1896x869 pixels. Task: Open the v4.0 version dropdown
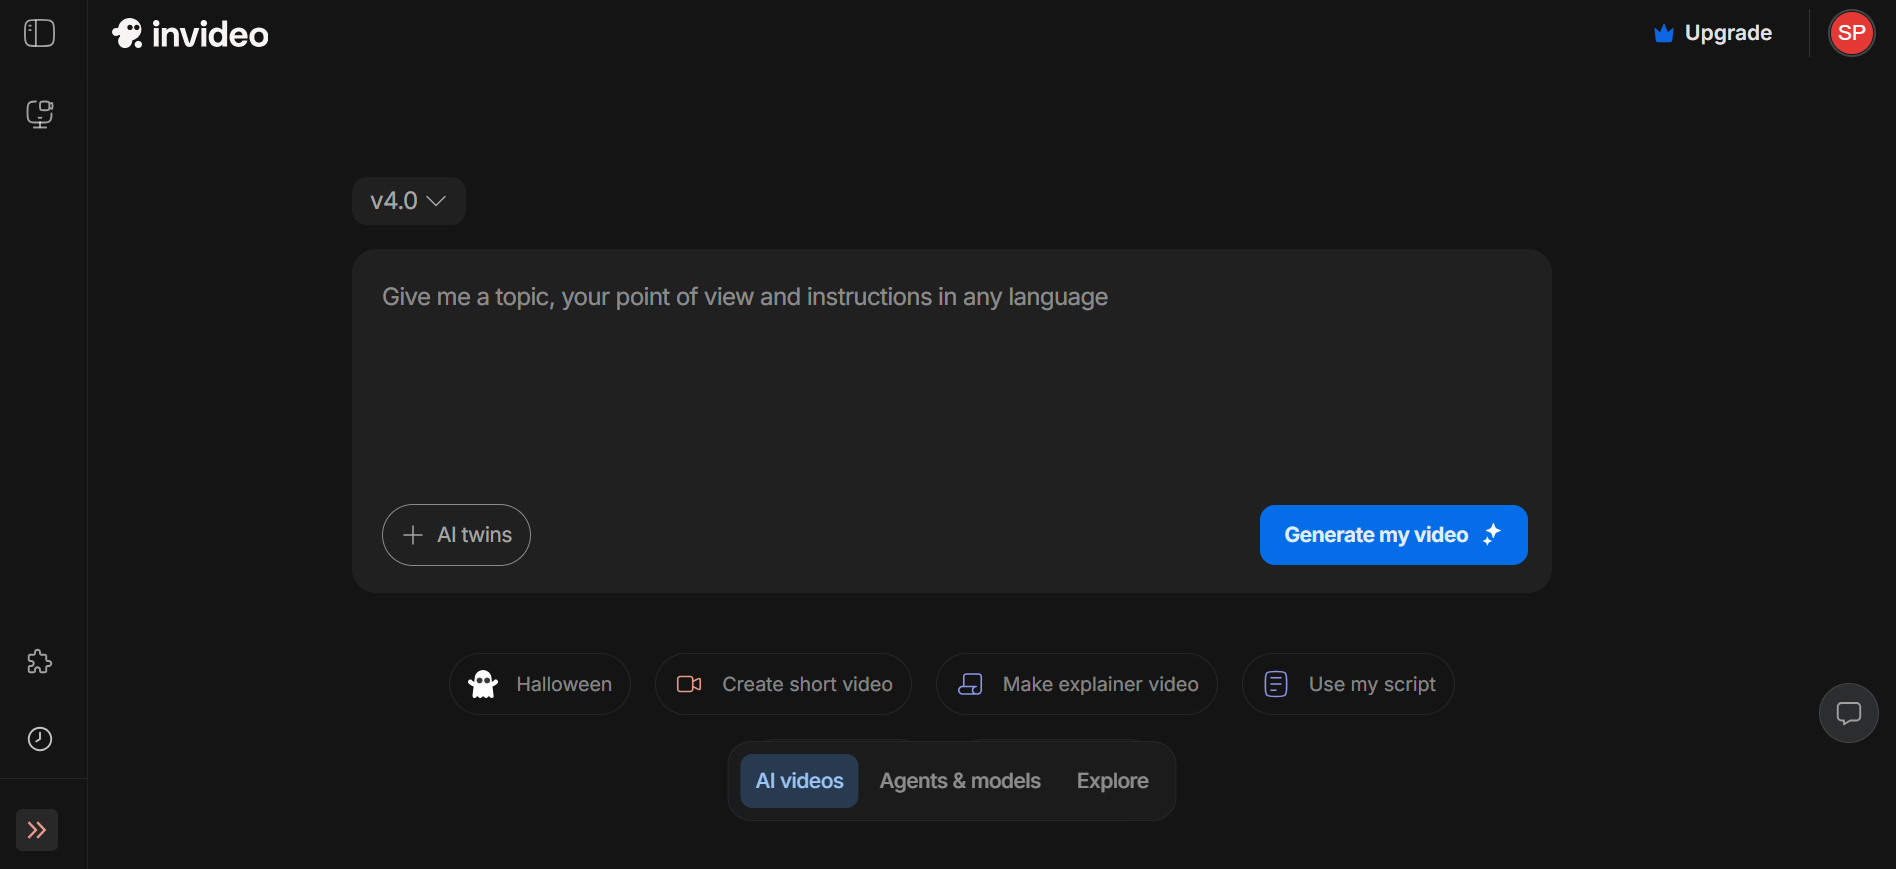pyautogui.click(x=408, y=201)
